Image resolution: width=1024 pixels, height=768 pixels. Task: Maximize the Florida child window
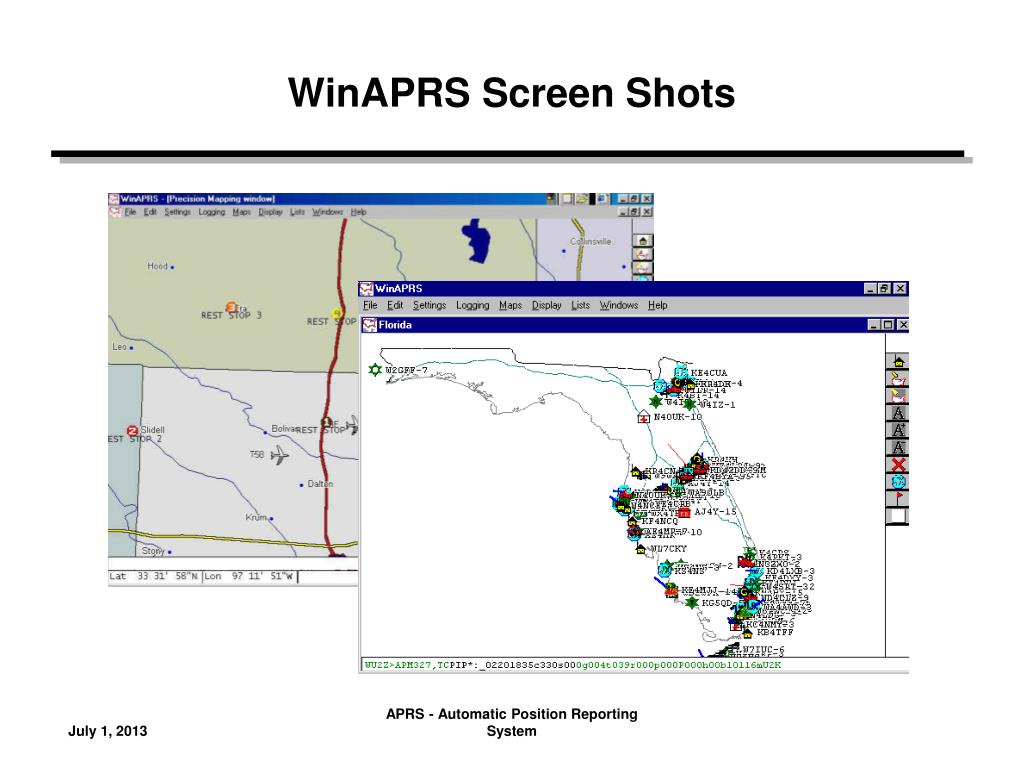888,325
